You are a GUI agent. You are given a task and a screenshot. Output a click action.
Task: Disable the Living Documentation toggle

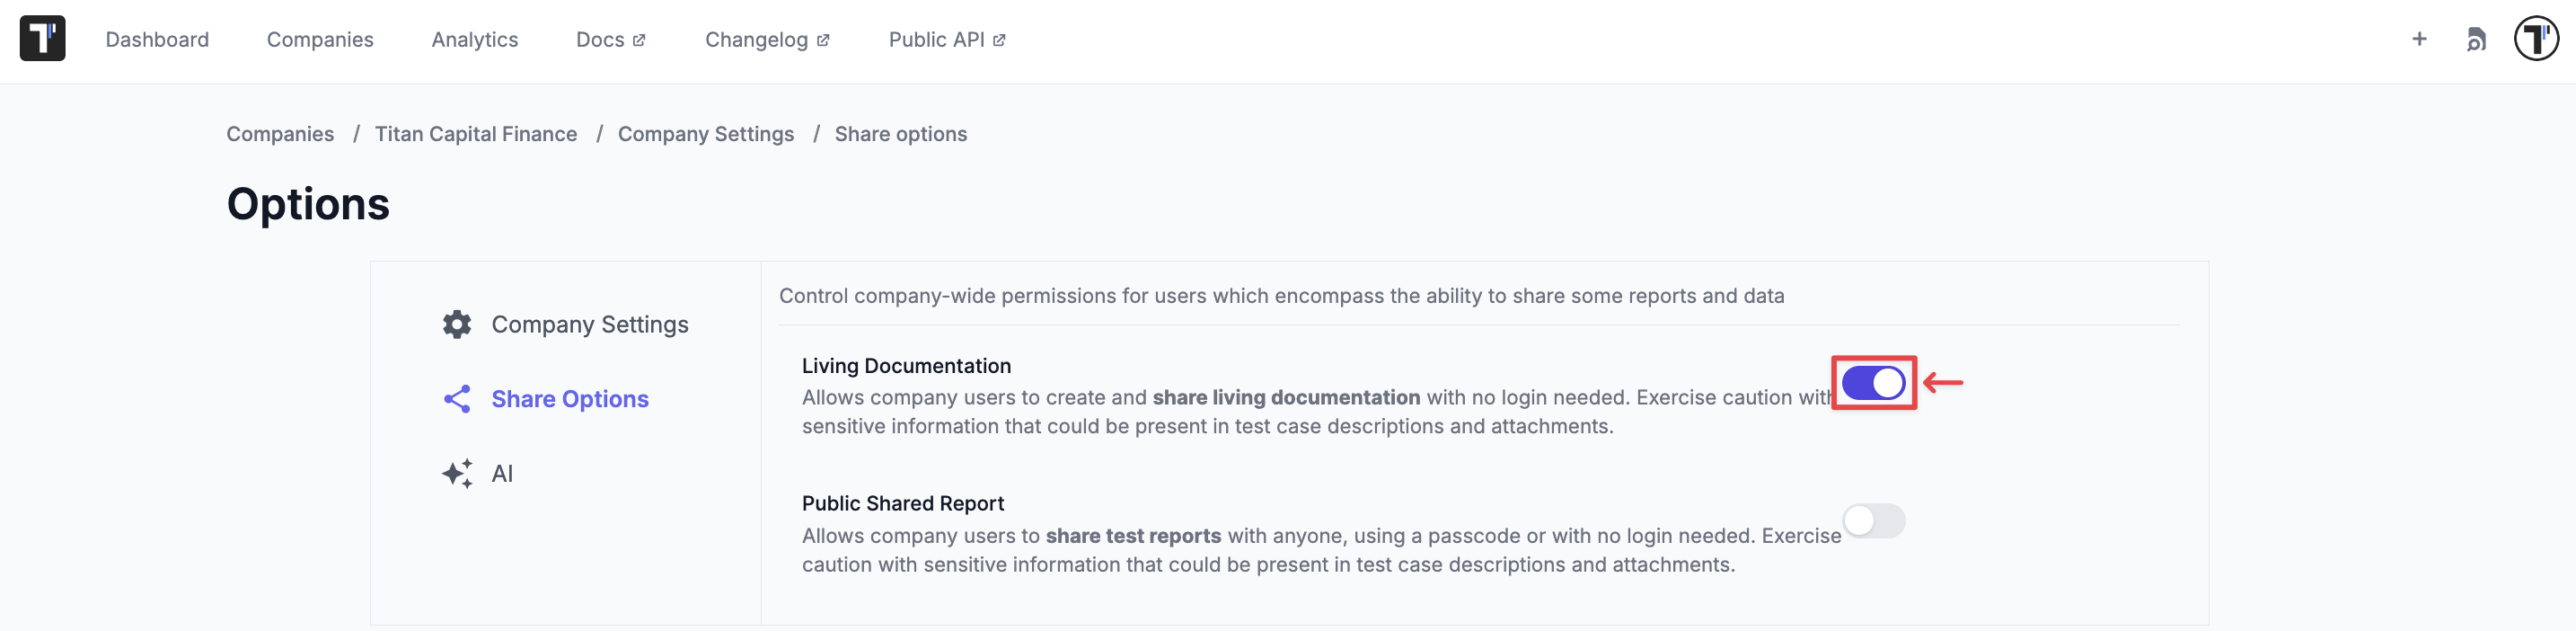point(1873,382)
